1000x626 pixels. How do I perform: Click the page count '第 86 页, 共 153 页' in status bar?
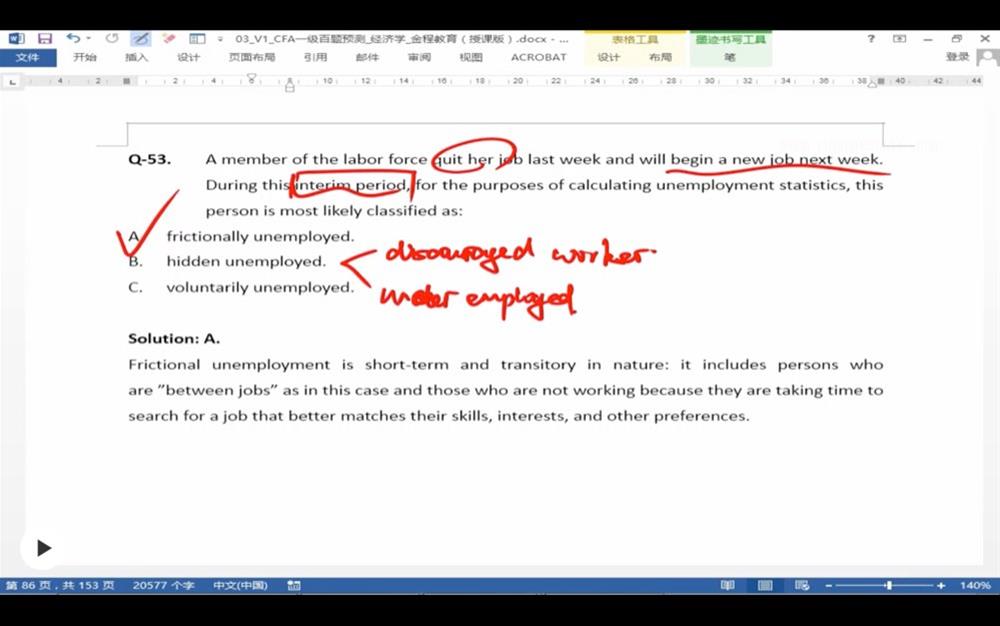[x=60, y=585]
